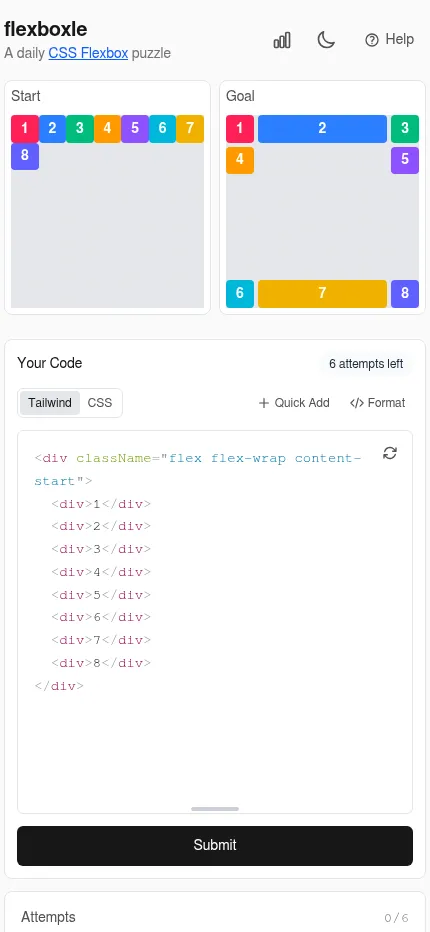
Task: Click Quick Add button
Action: tap(294, 403)
